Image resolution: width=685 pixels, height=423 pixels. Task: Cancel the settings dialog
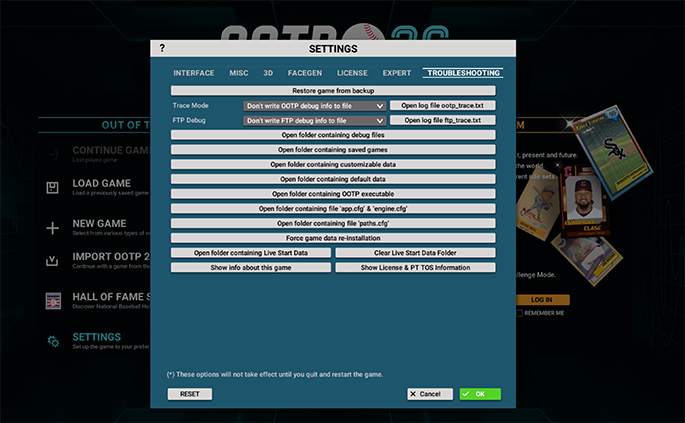430,394
